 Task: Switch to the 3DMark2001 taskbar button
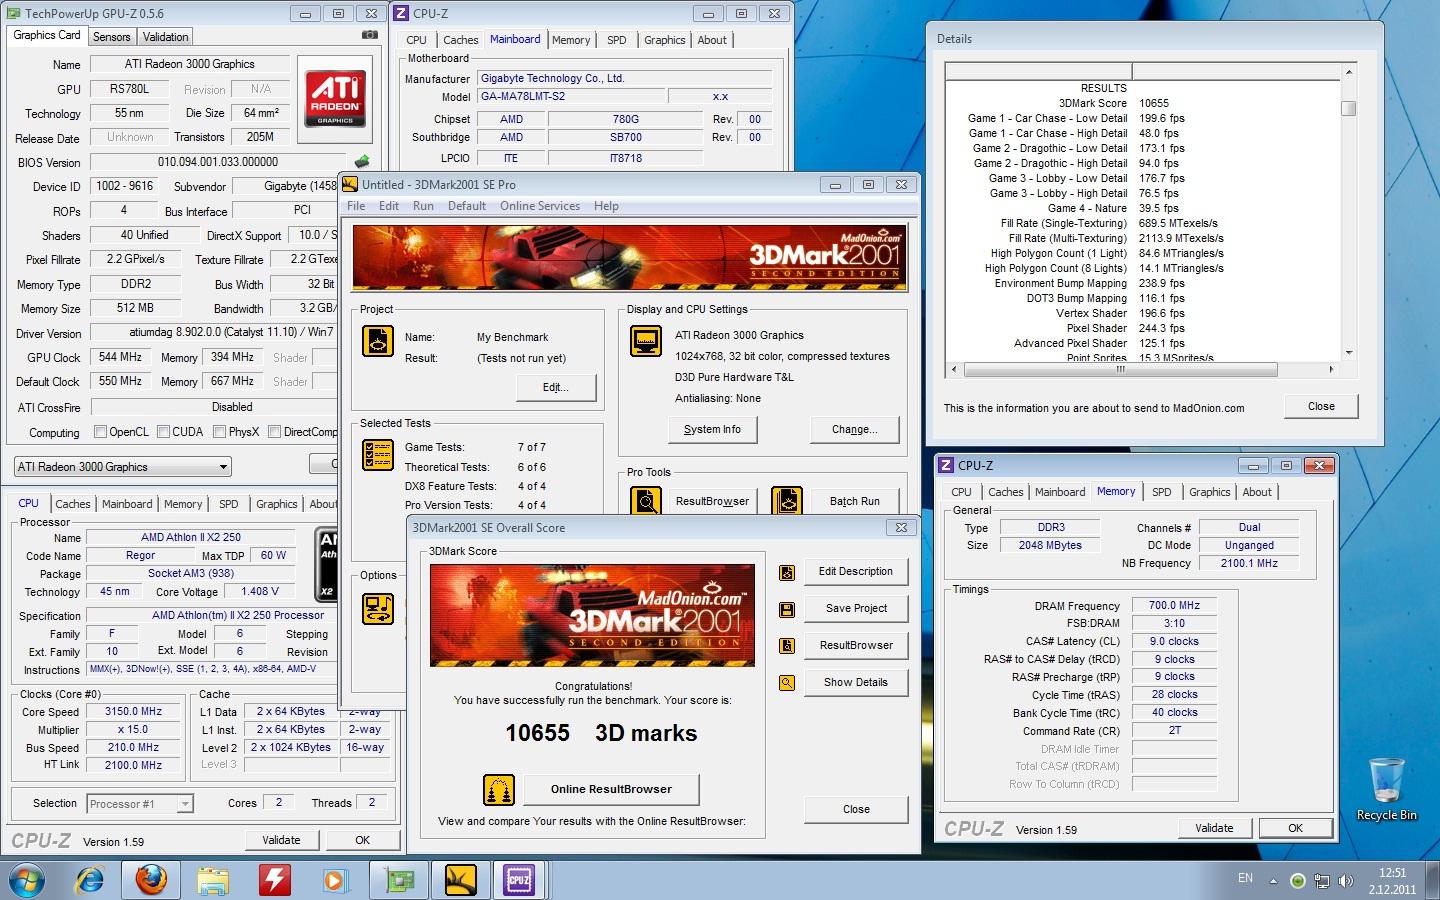(x=460, y=880)
